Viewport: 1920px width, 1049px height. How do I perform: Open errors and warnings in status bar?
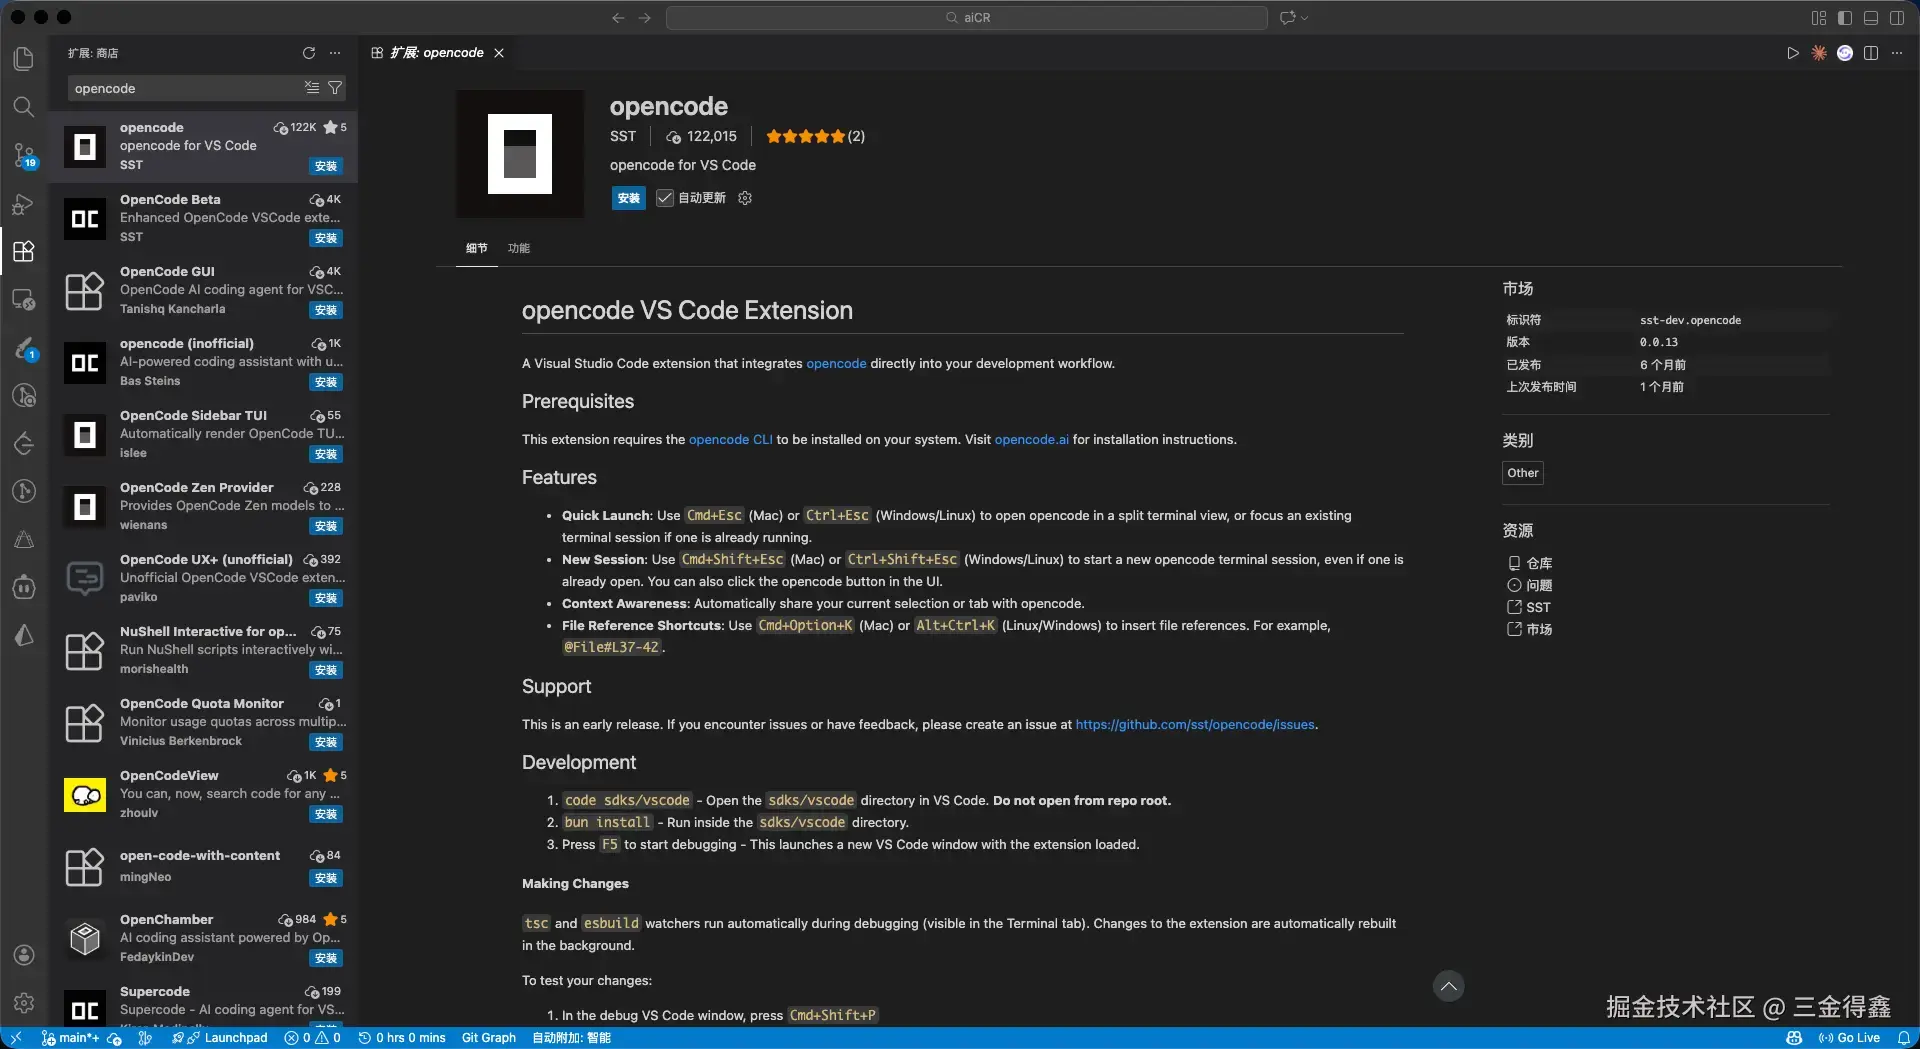[313, 1038]
